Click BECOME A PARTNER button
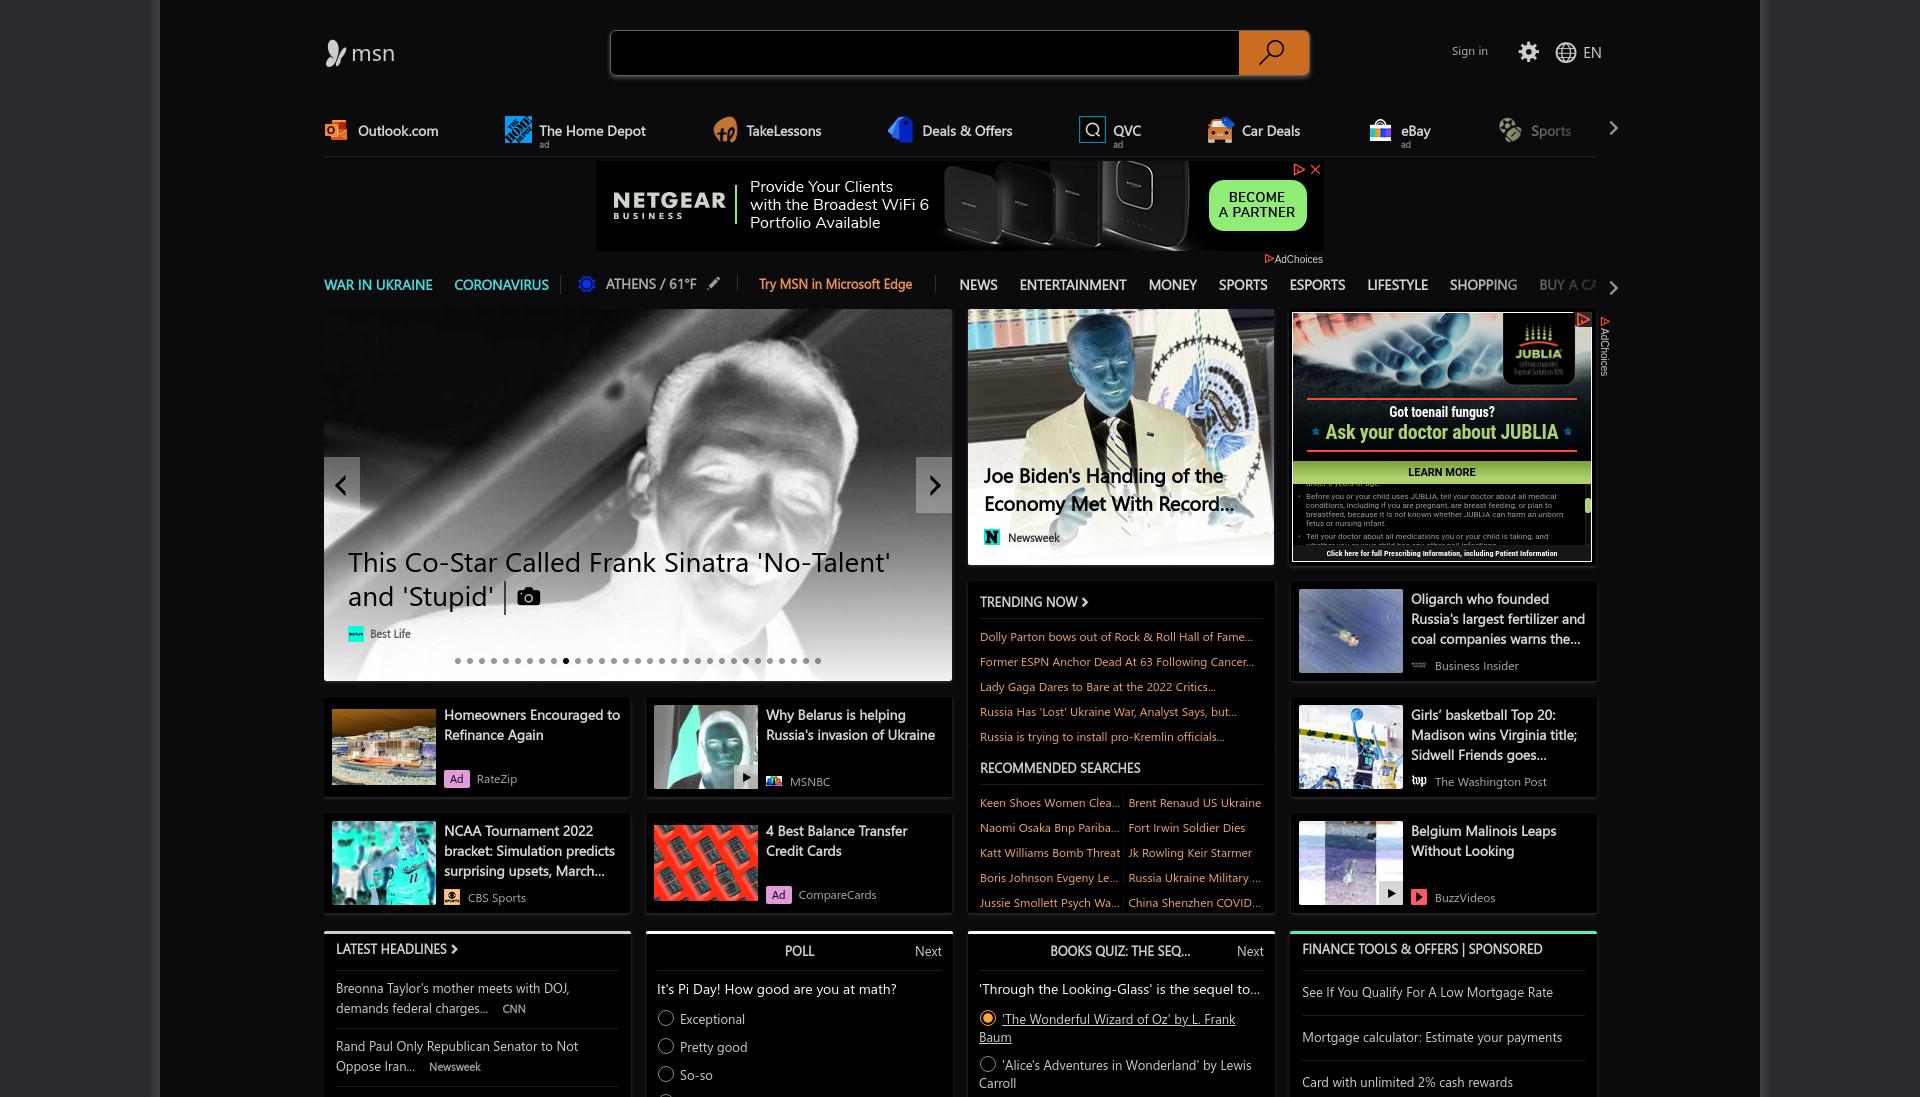This screenshot has height=1097, width=1920. [1257, 205]
